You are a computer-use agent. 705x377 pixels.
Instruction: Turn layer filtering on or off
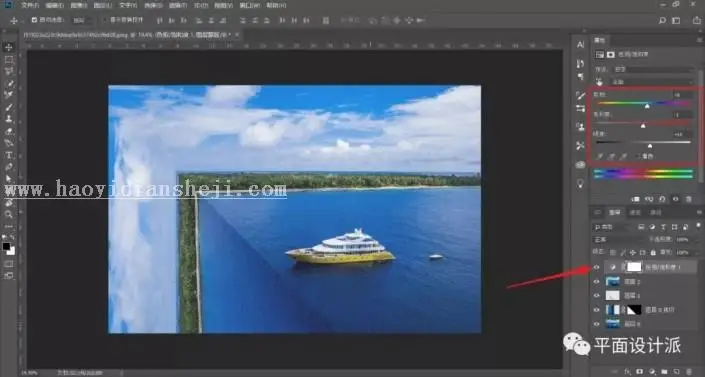698,225
